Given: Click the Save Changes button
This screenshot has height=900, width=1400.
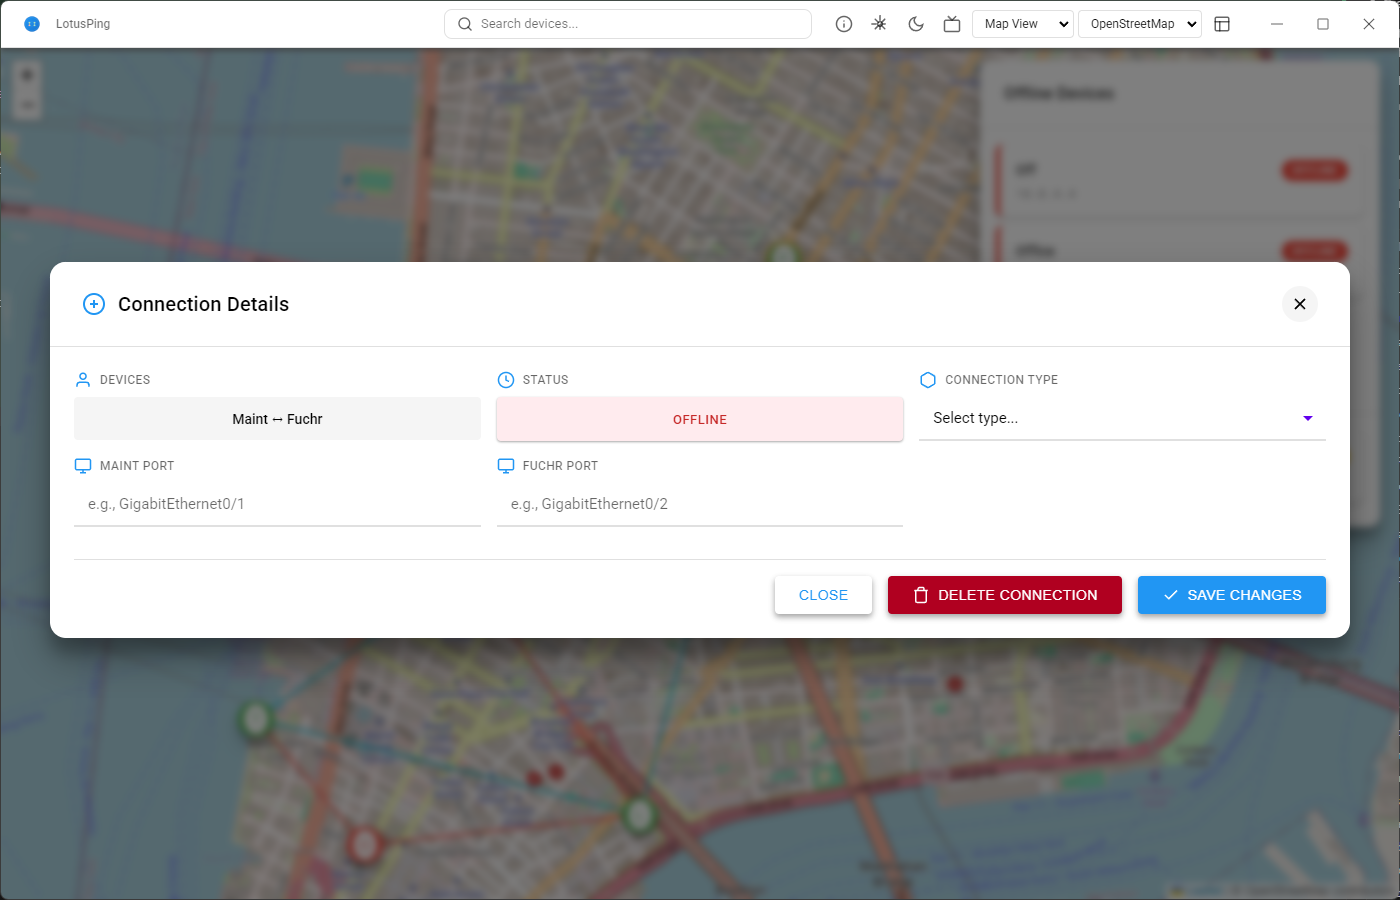Looking at the screenshot, I should (1231, 595).
